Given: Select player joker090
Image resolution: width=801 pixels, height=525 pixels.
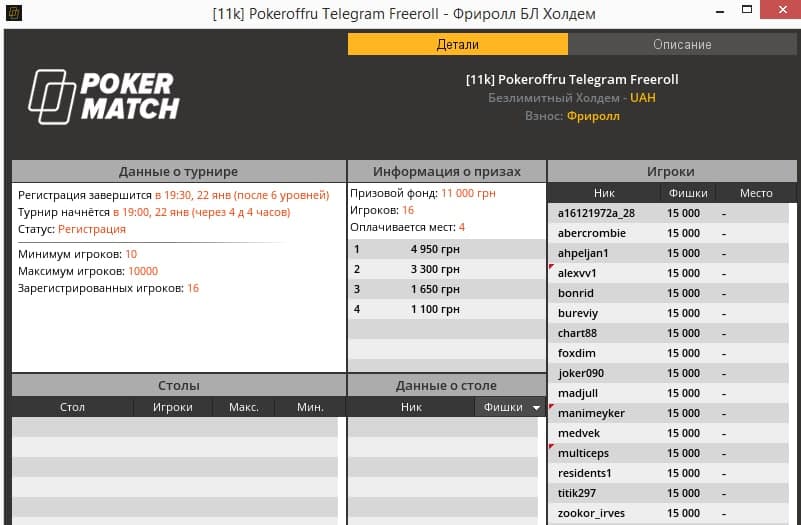Looking at the screenshot, I should tap(668, 373).
